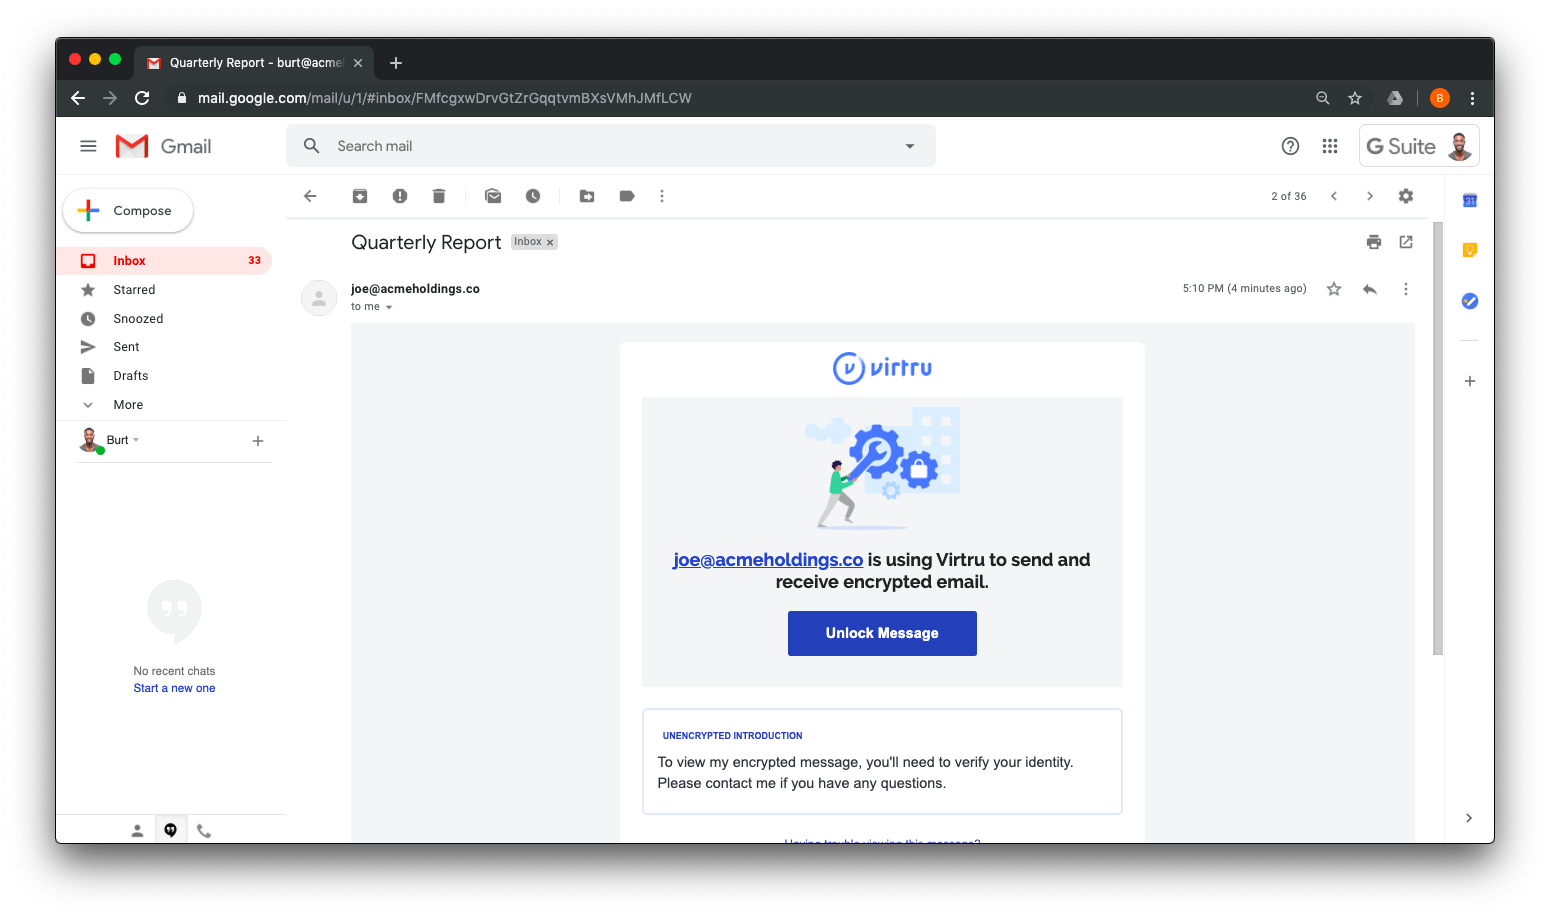Switch to Hangouts conversations tab
The height and width of the screenshot is (917, 1550).
(x=171, y=830)
